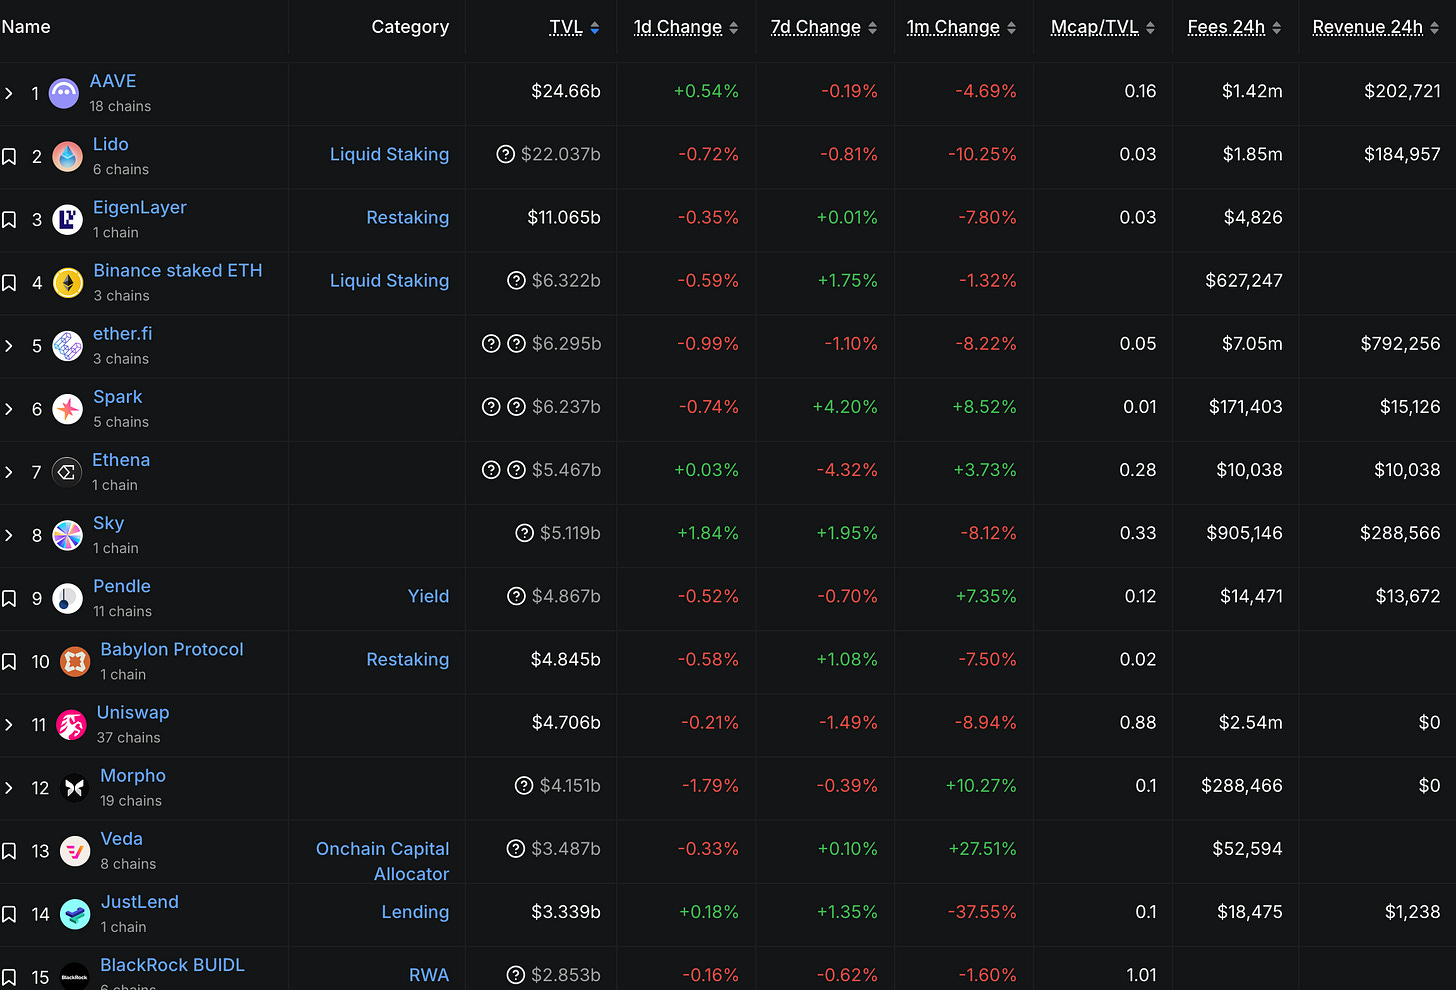Click AAVE TVL value $24.66b
Screen dimensions: 1456x990
[x=566, y=91]
